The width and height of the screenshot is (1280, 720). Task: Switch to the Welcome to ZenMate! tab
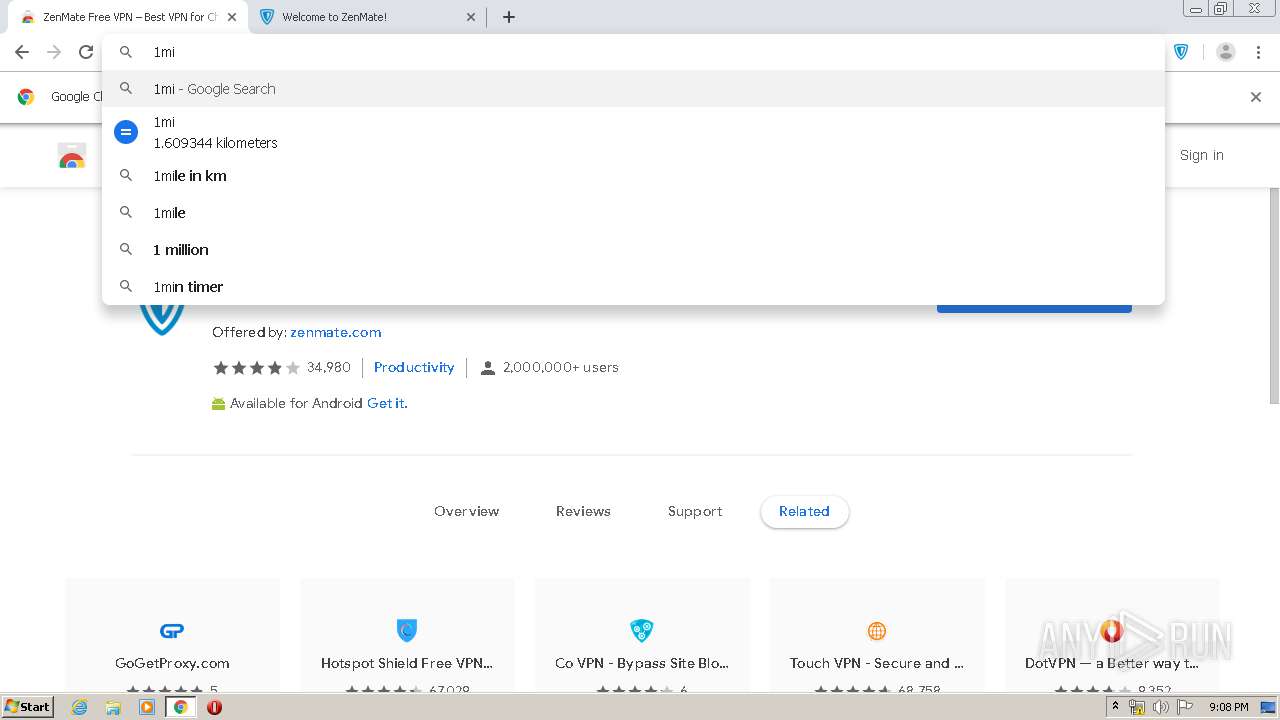(x=366, y=17)
